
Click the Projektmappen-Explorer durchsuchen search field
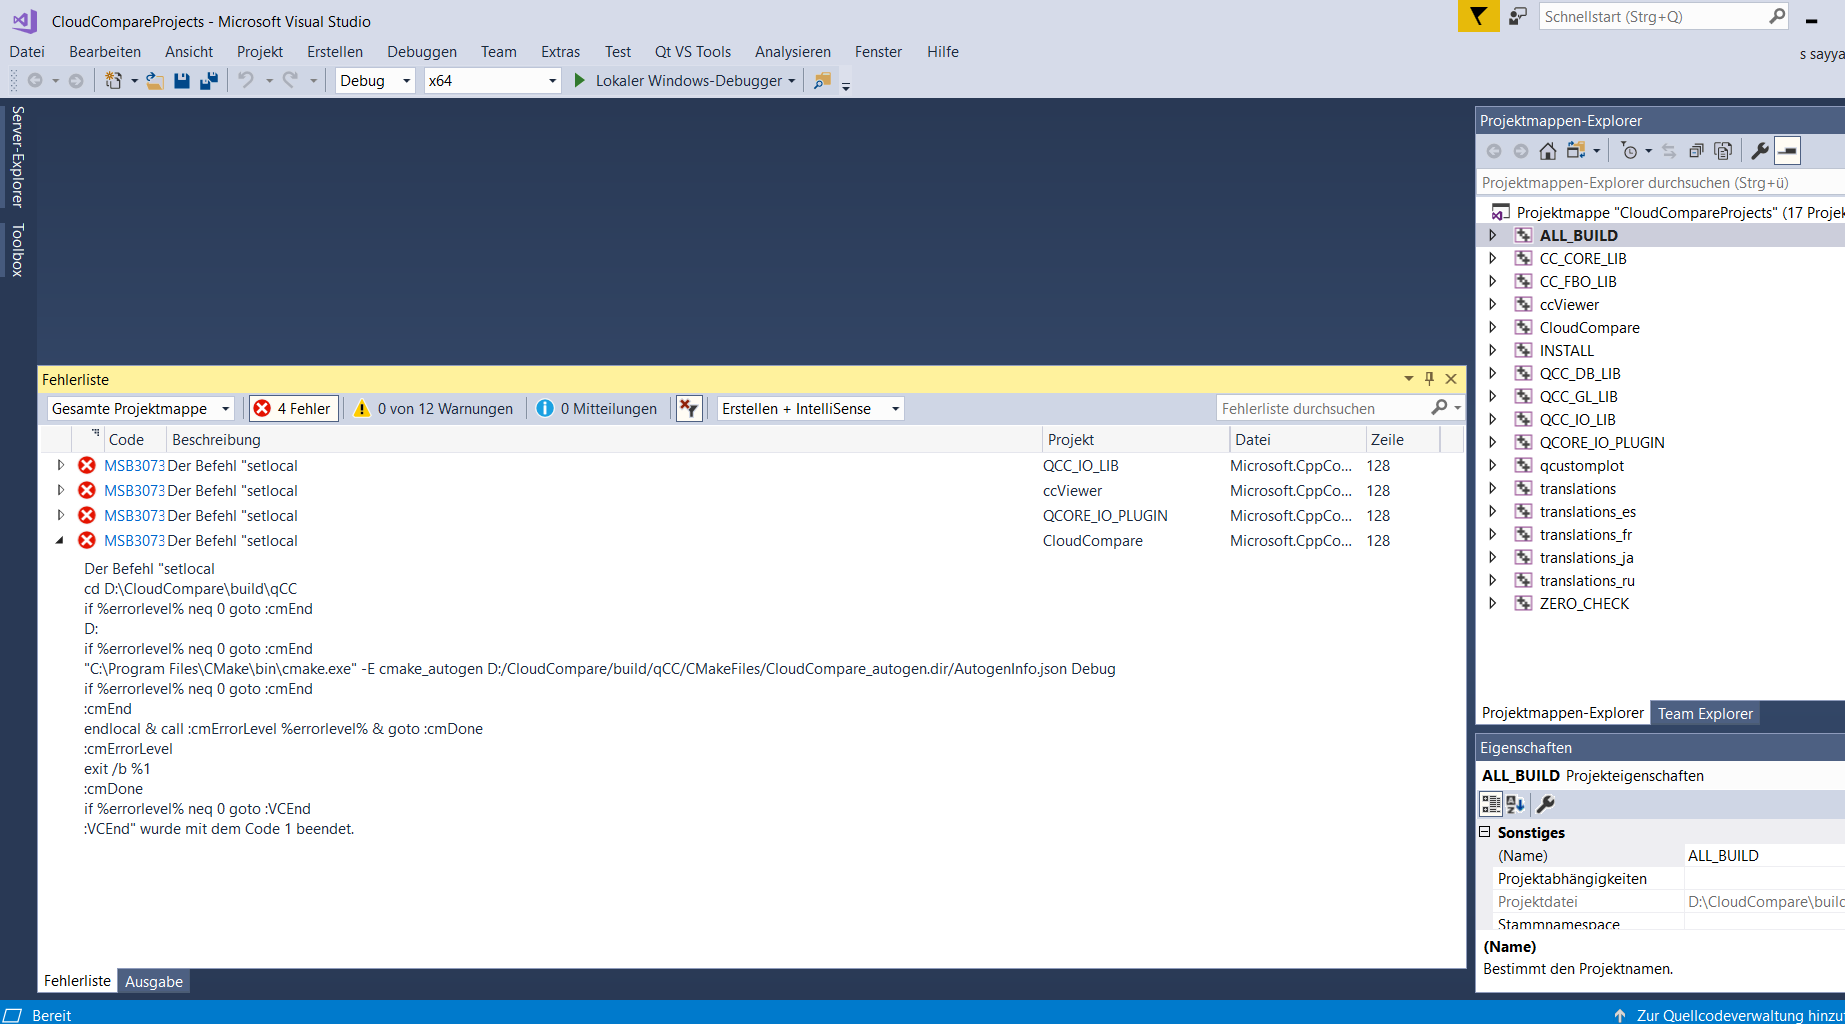[1660, 183]
